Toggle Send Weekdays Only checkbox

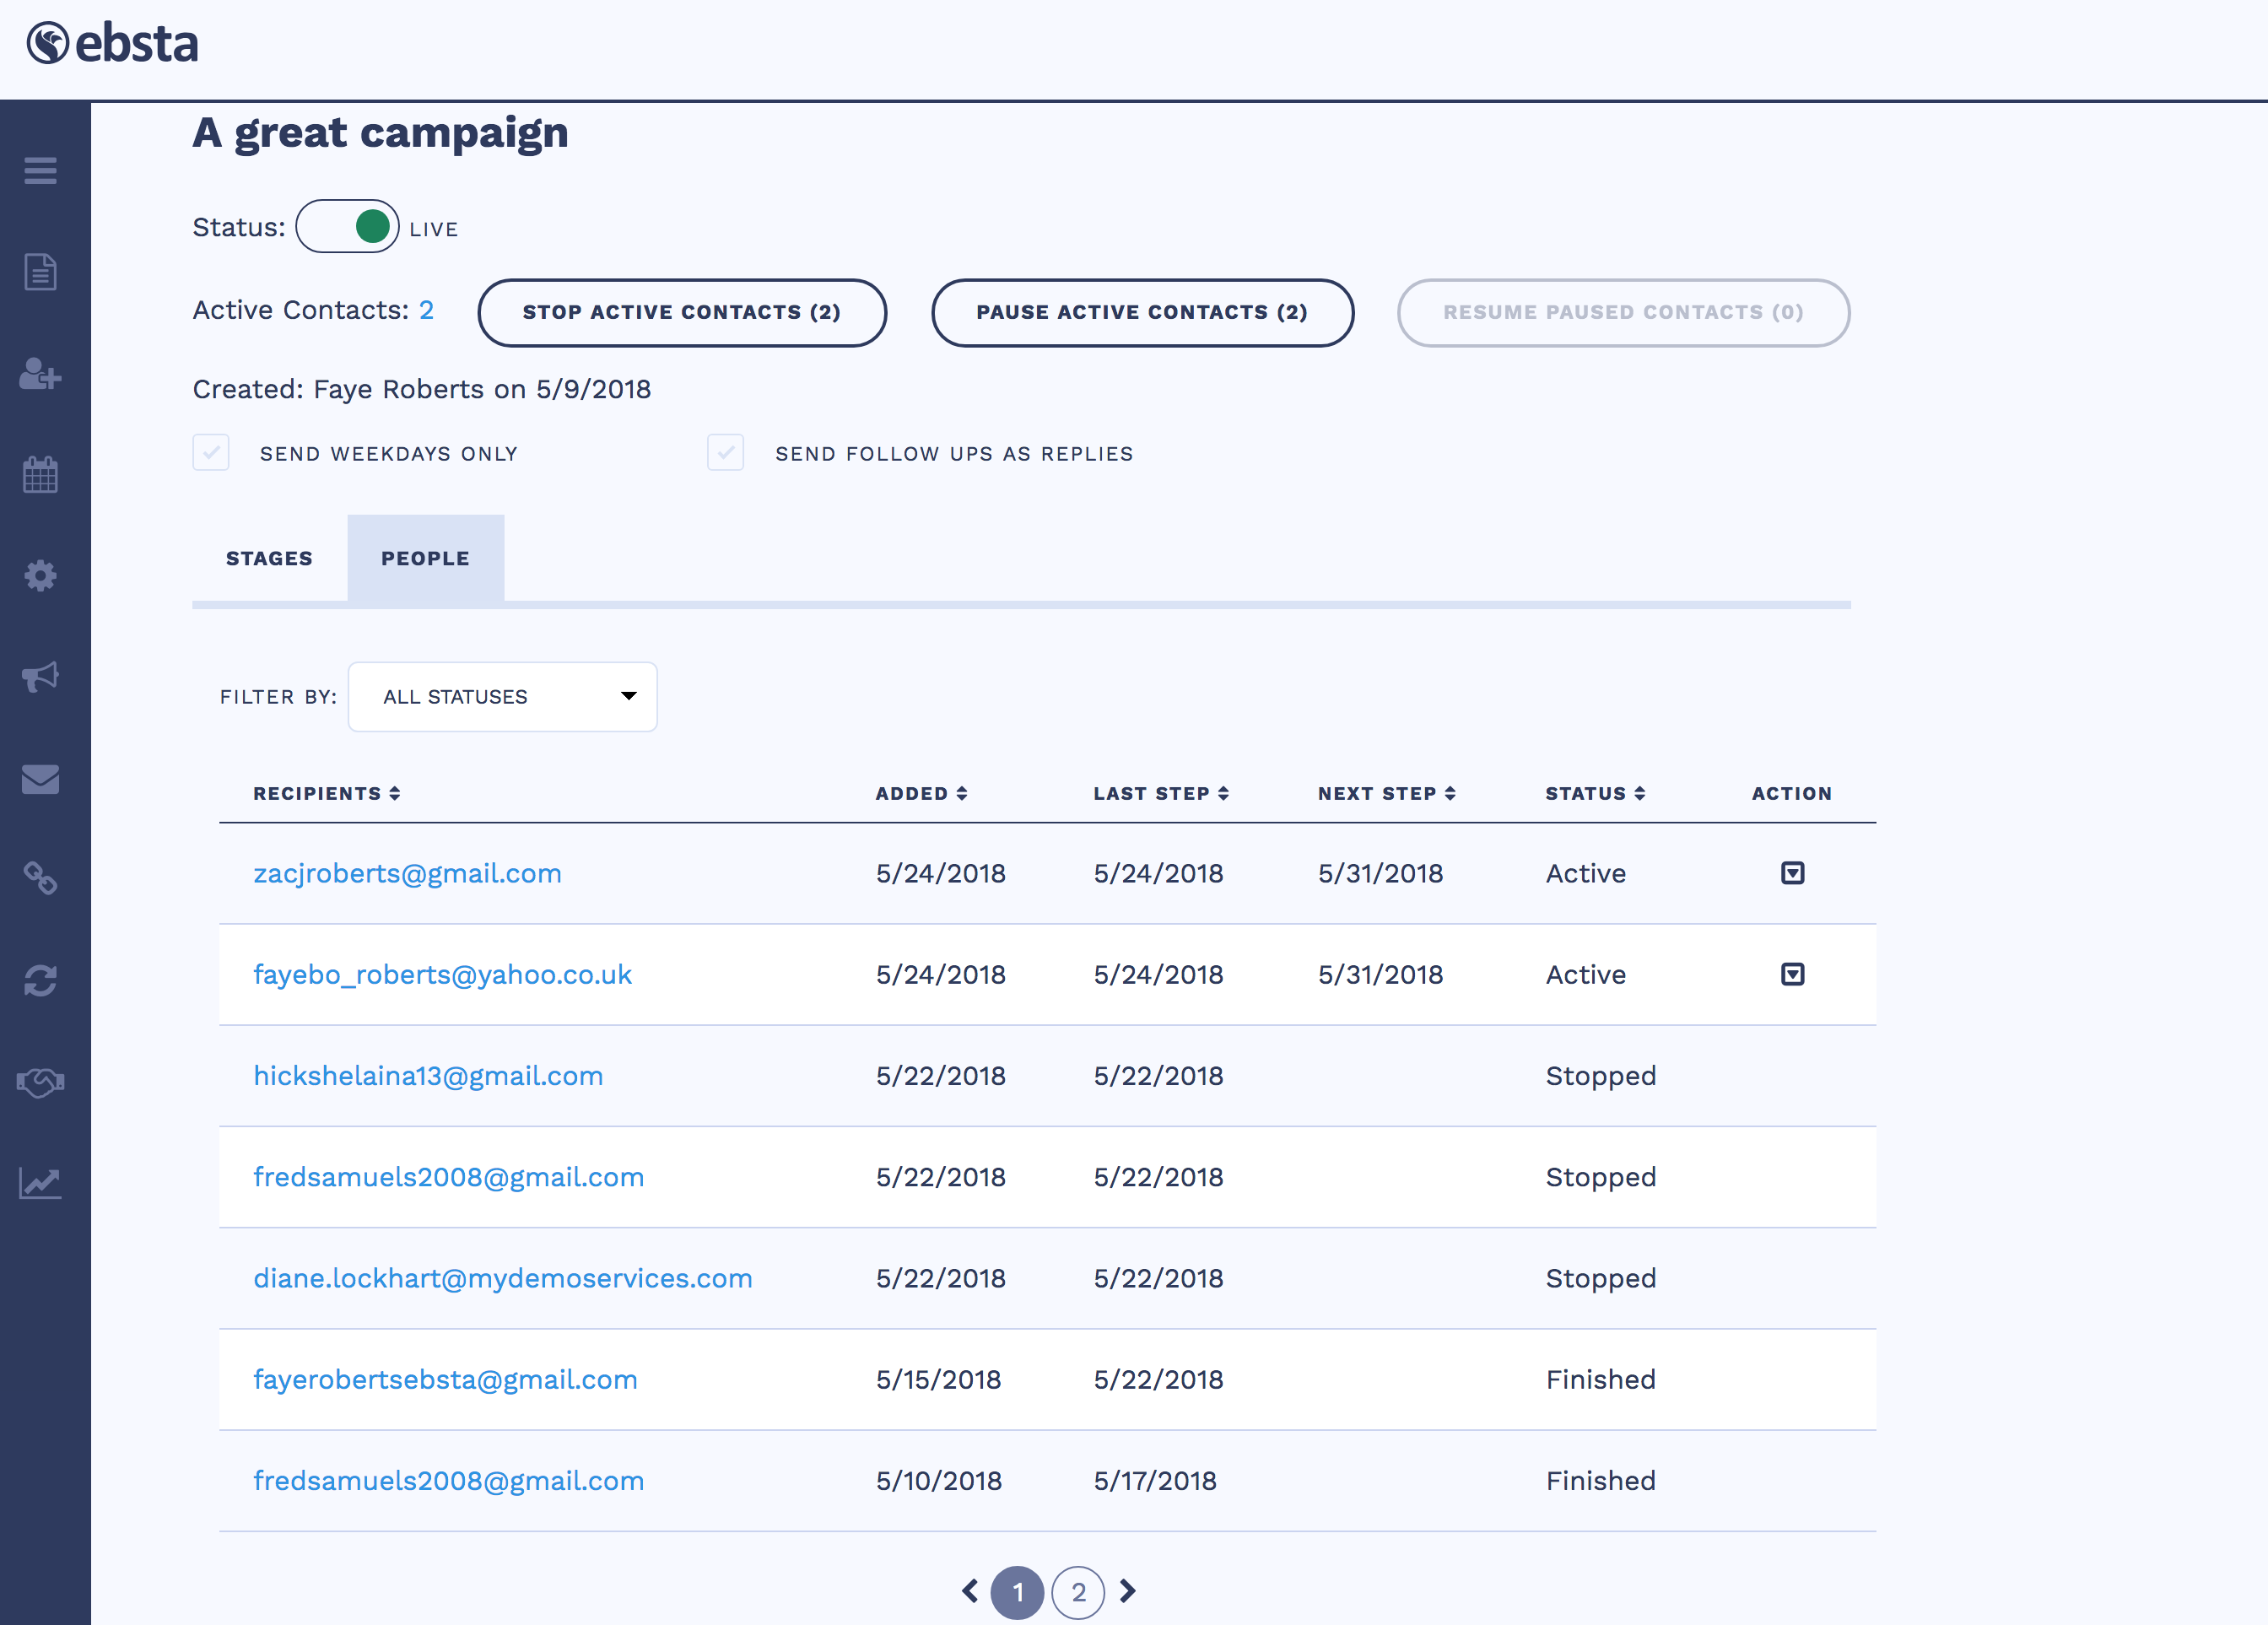(211, 453)
